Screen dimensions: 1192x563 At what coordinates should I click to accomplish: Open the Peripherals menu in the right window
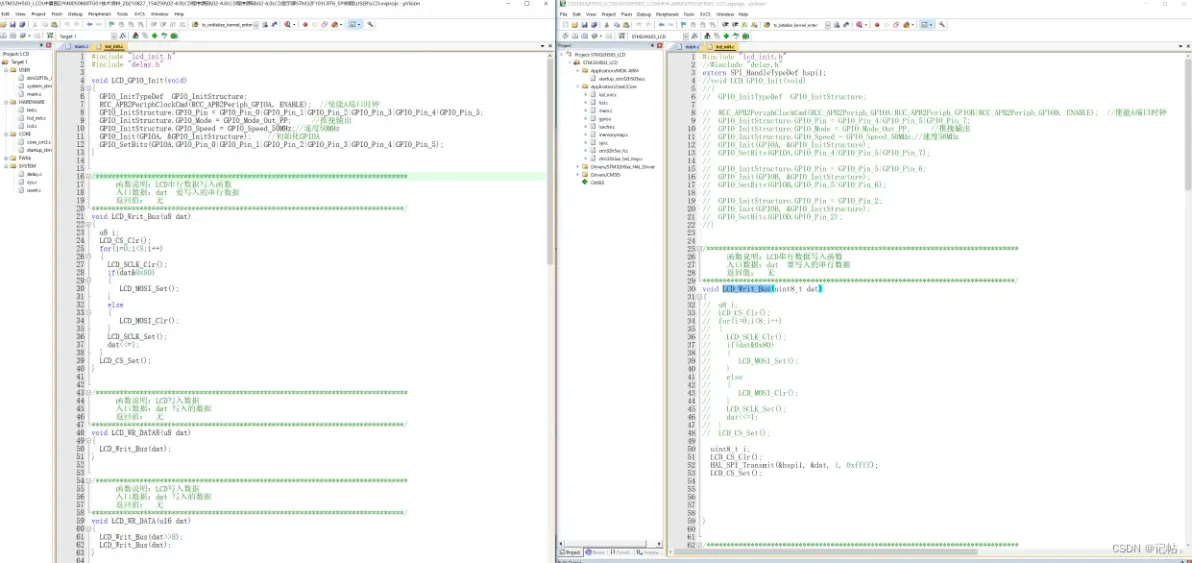(666, 14)
